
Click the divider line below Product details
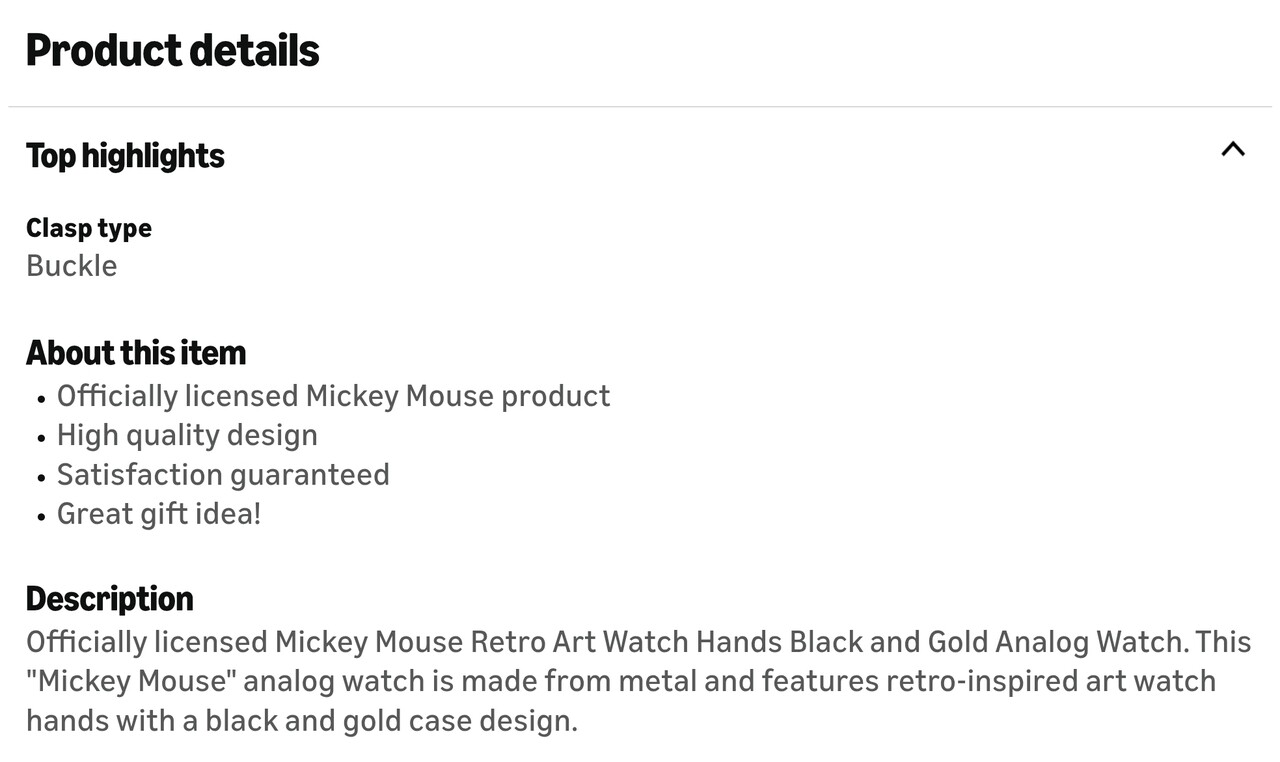640,106
